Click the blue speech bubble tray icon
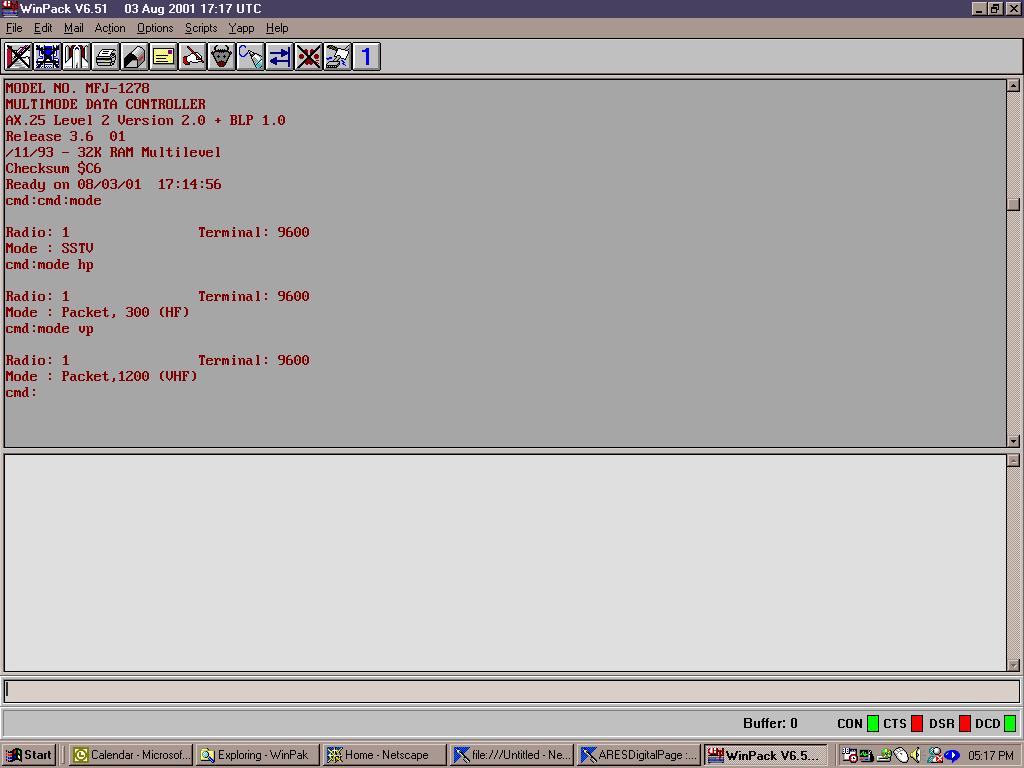The image size is (1024, 768). 952,755
